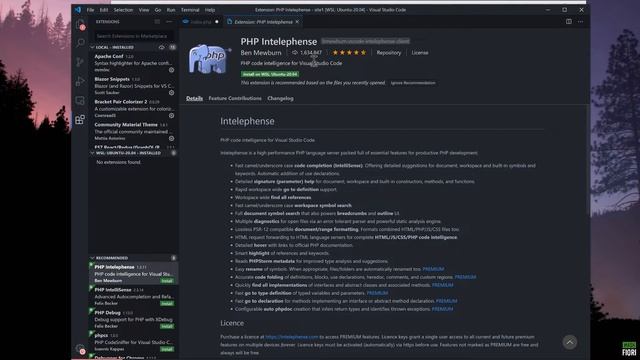640x360 pixels.
Task: Open the Go menu
Action: point(158,10)
